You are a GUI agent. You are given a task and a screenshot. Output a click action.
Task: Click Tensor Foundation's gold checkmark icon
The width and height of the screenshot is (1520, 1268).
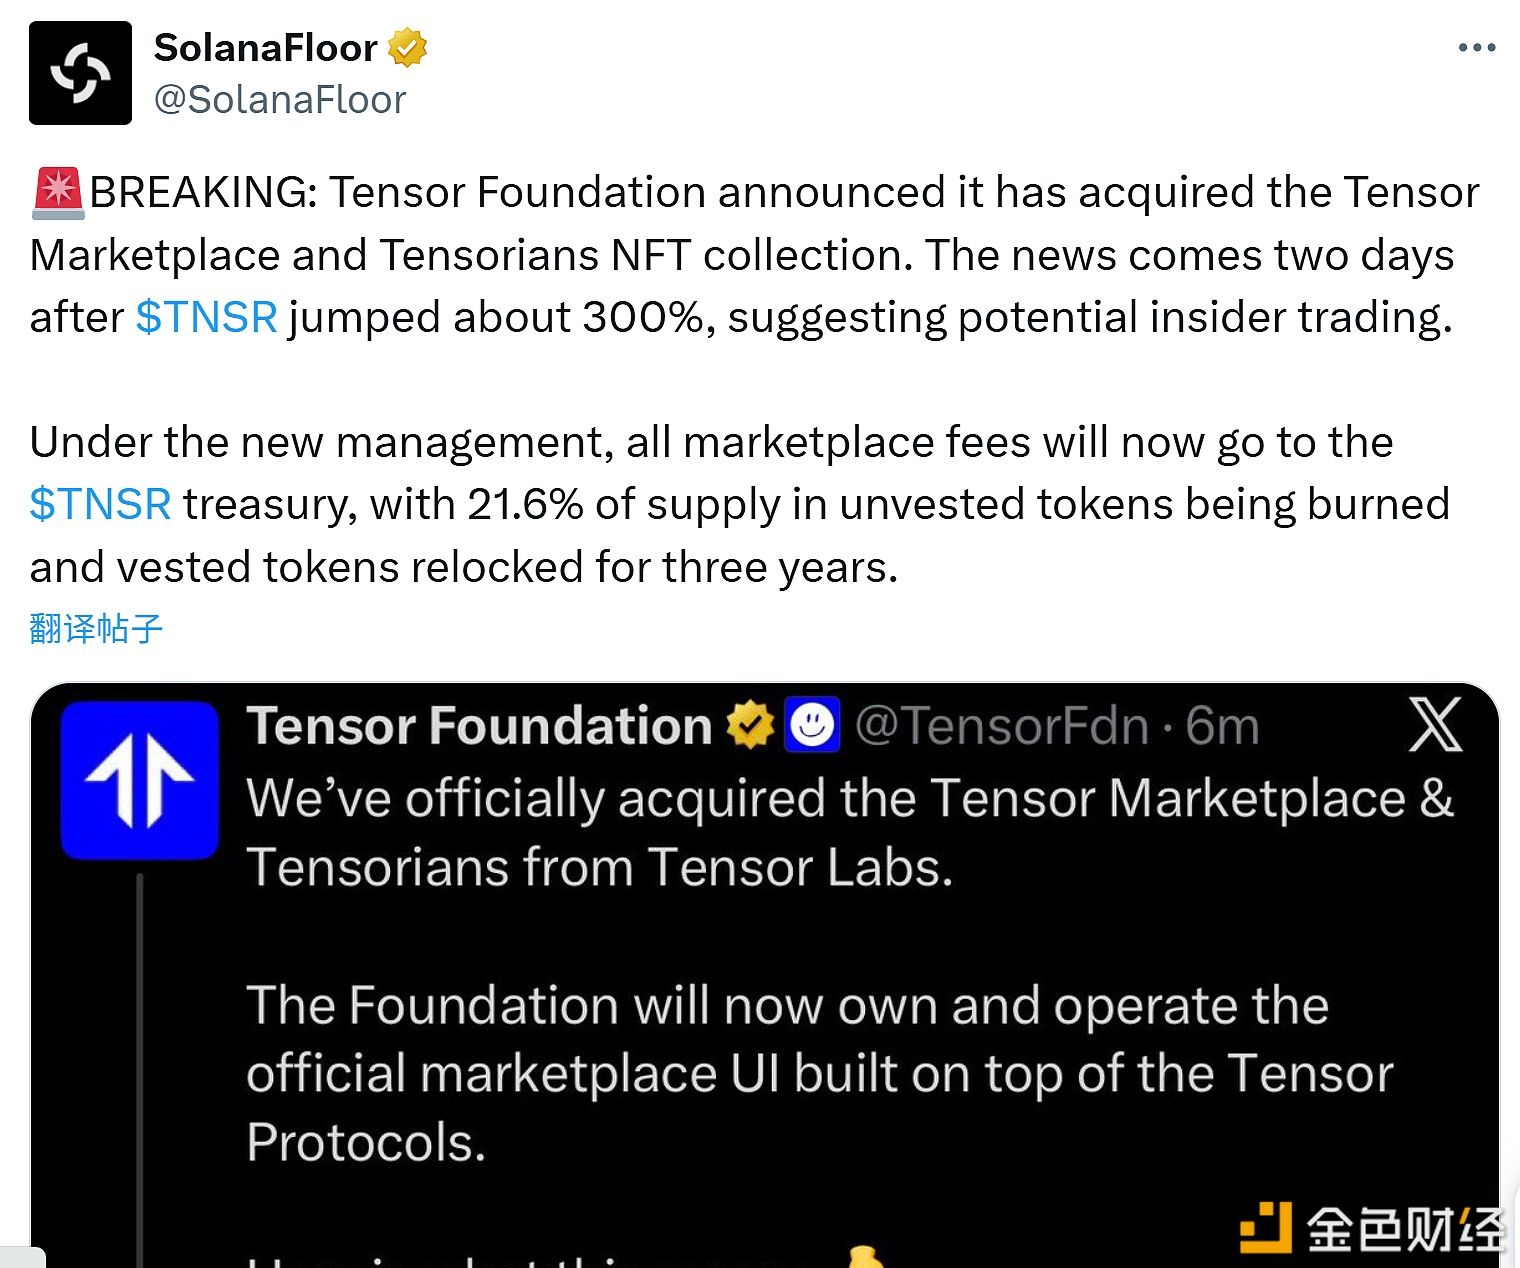(x=751, y=726)
